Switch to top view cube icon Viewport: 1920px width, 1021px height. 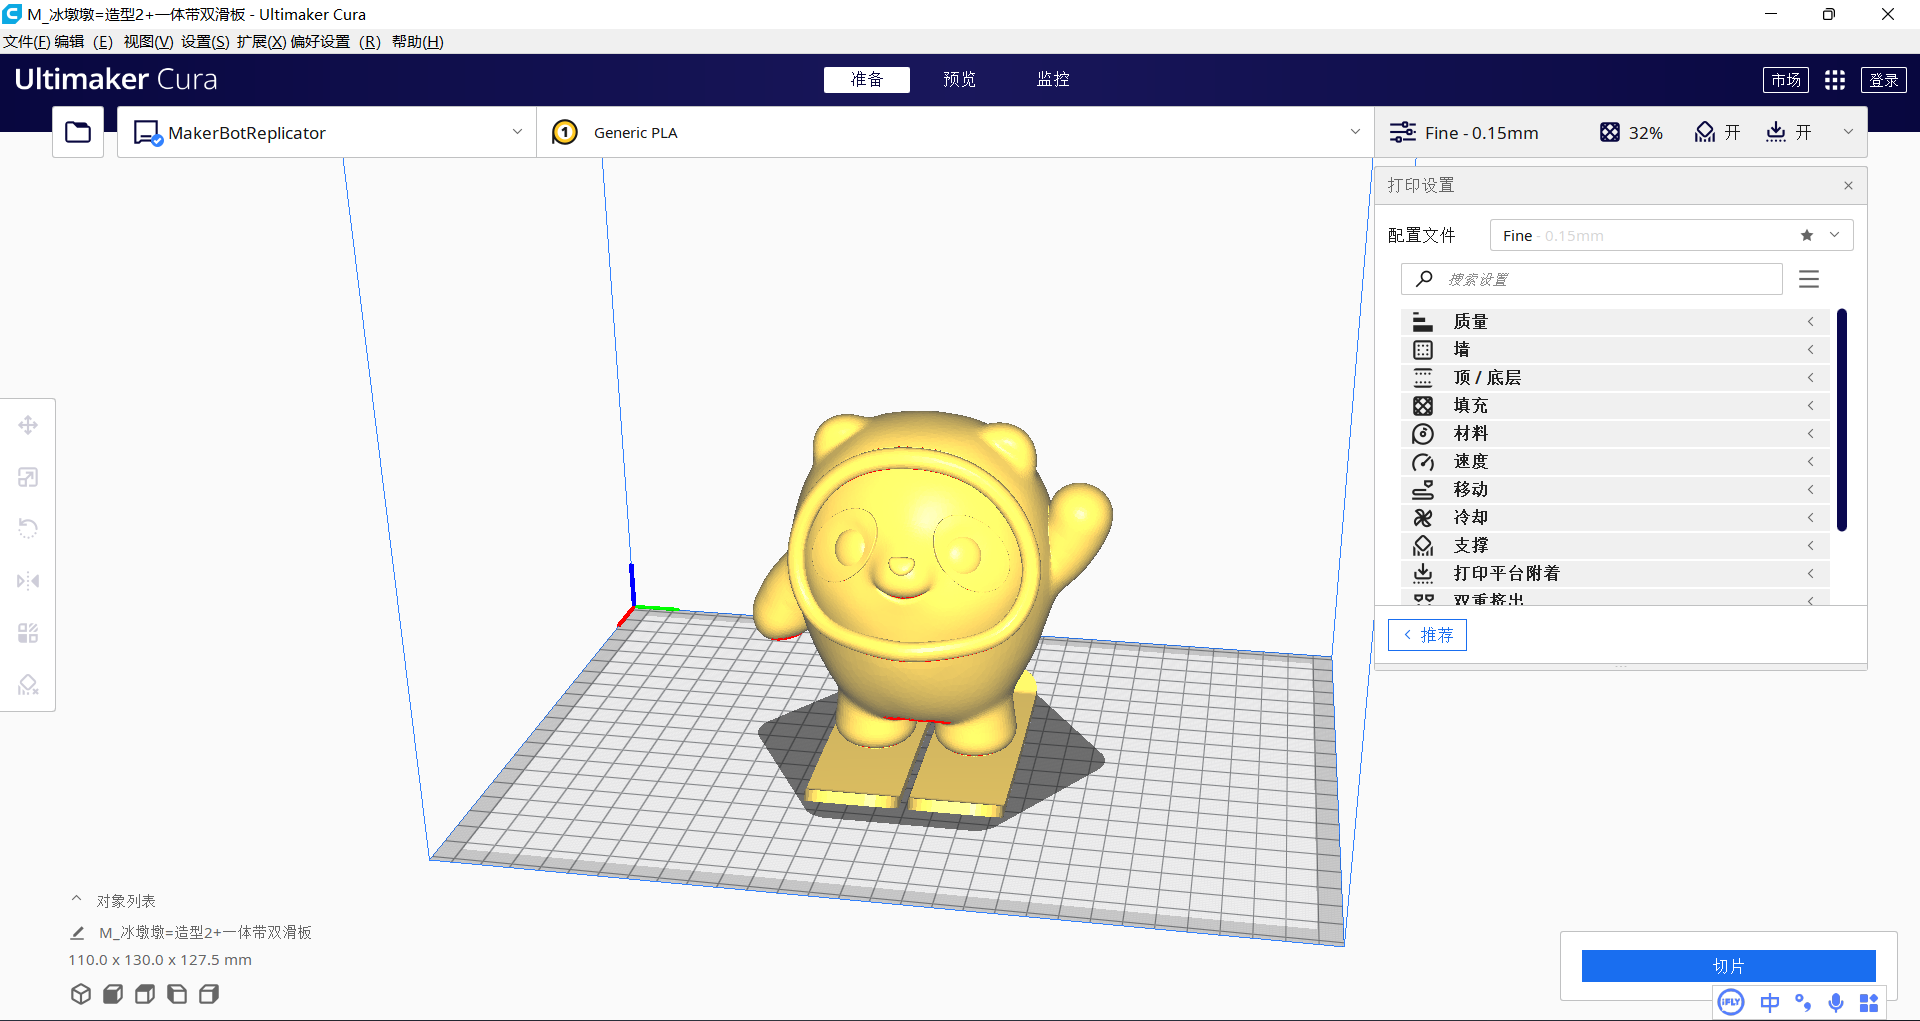pos(145,994)
